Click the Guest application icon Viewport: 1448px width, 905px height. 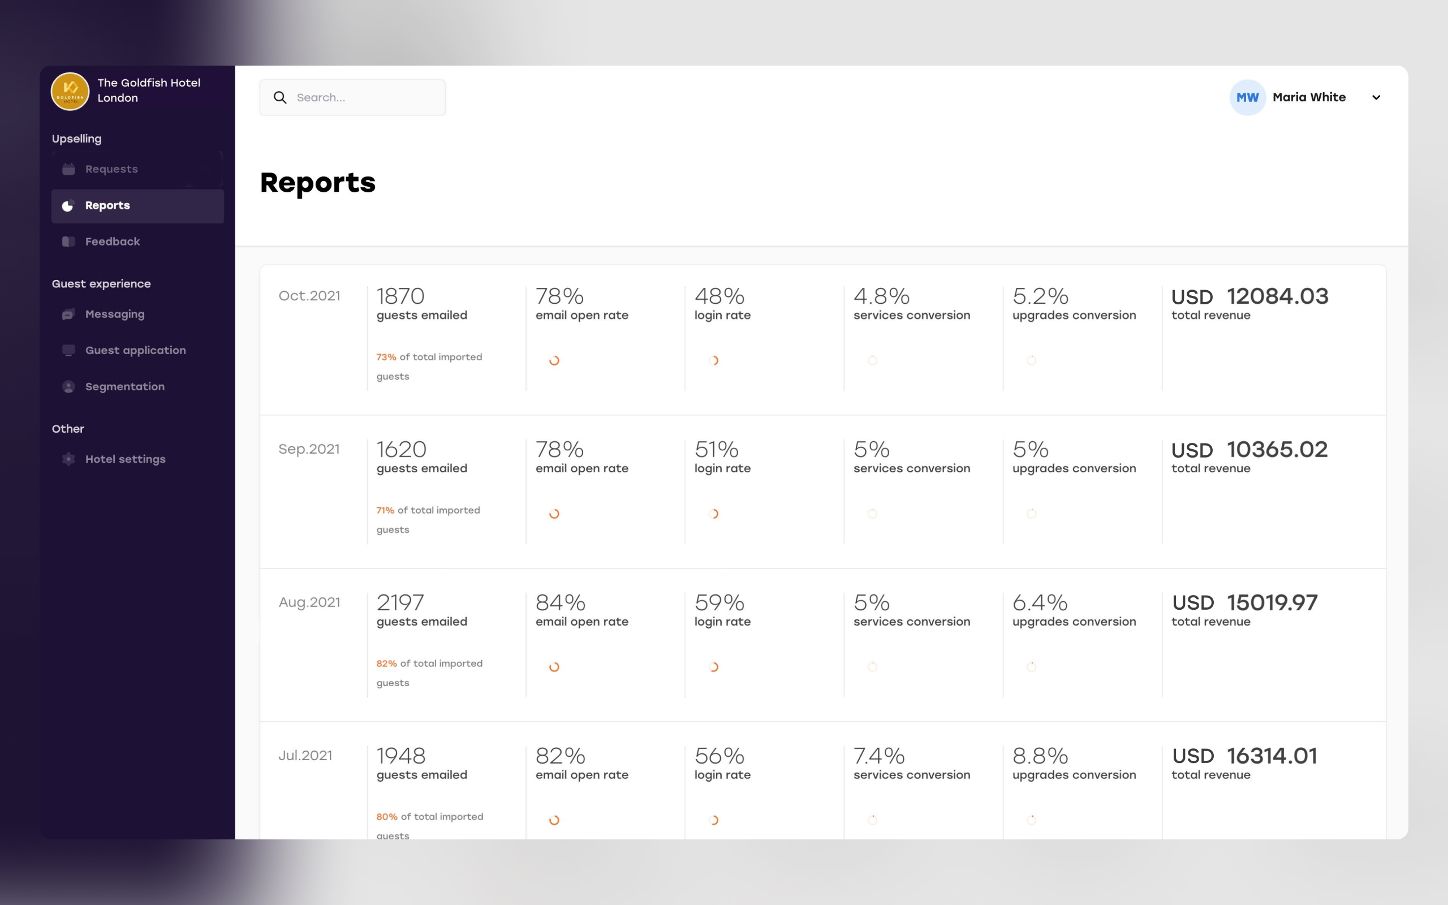(x=68, y=351)
